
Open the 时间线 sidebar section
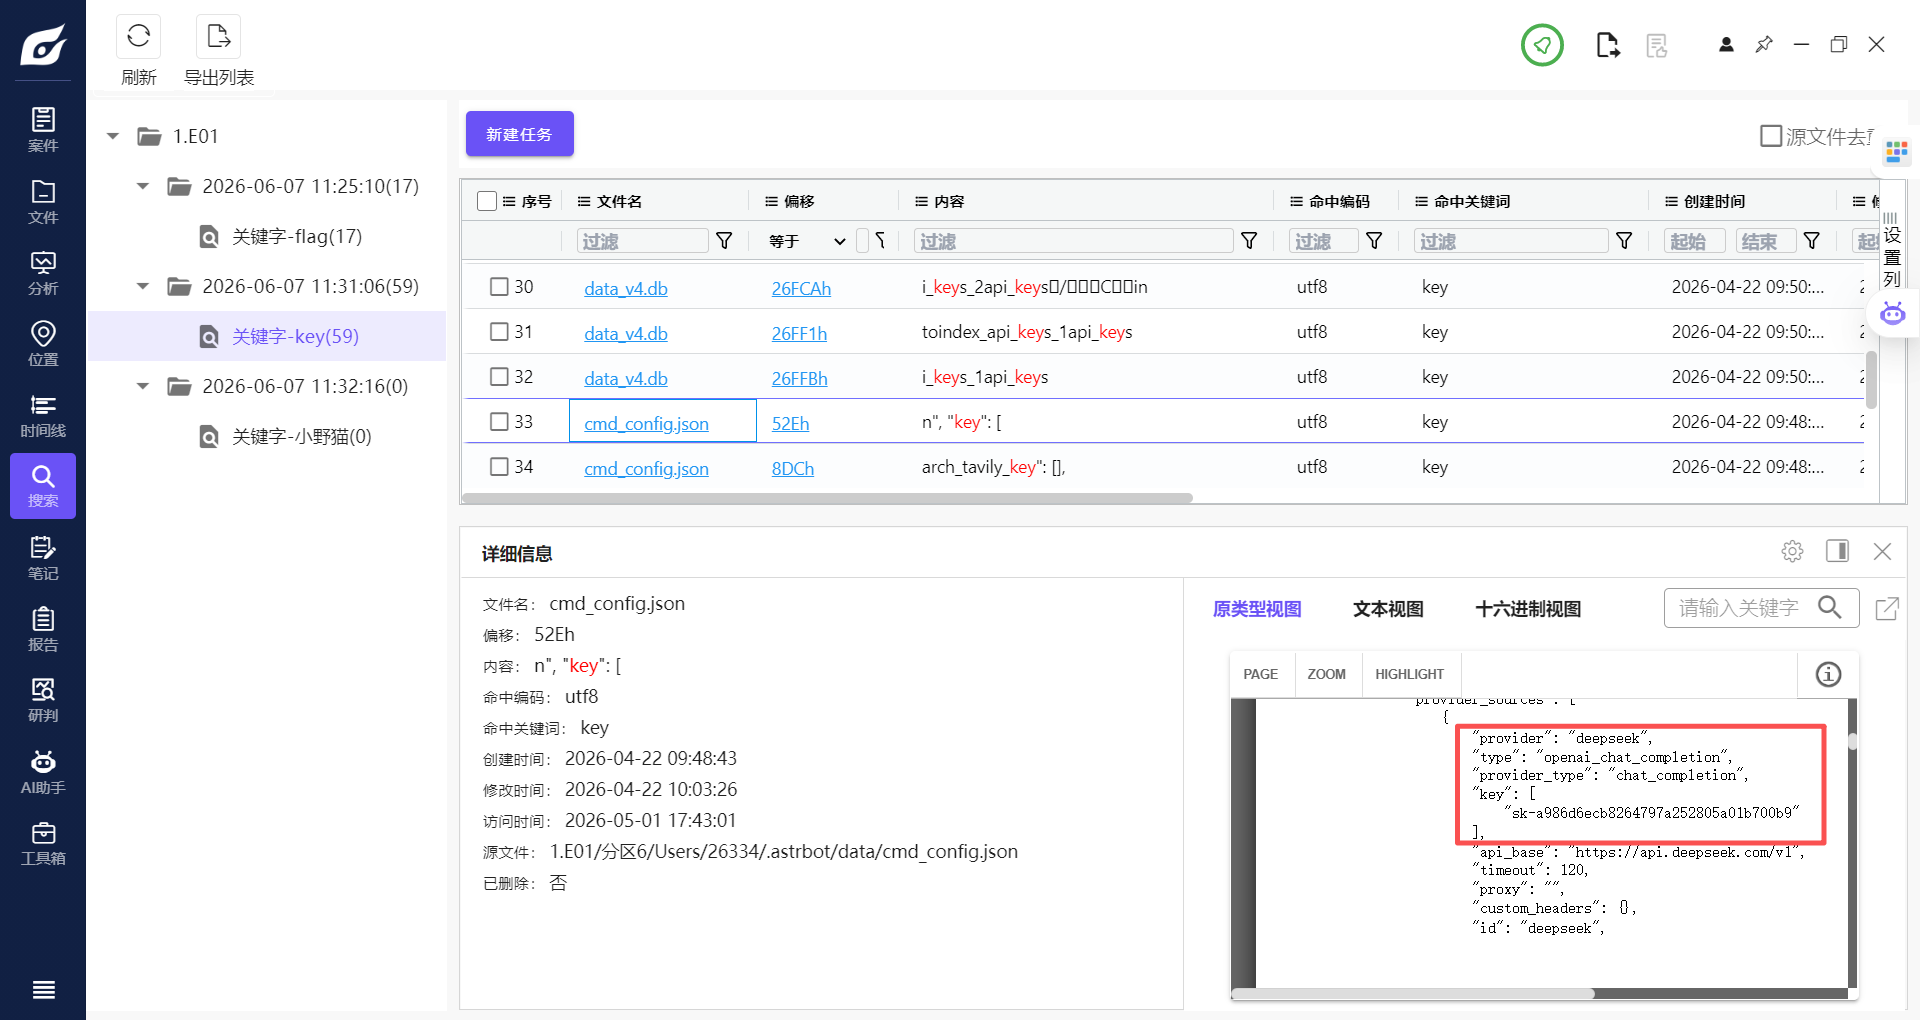(x=43, y=415)
